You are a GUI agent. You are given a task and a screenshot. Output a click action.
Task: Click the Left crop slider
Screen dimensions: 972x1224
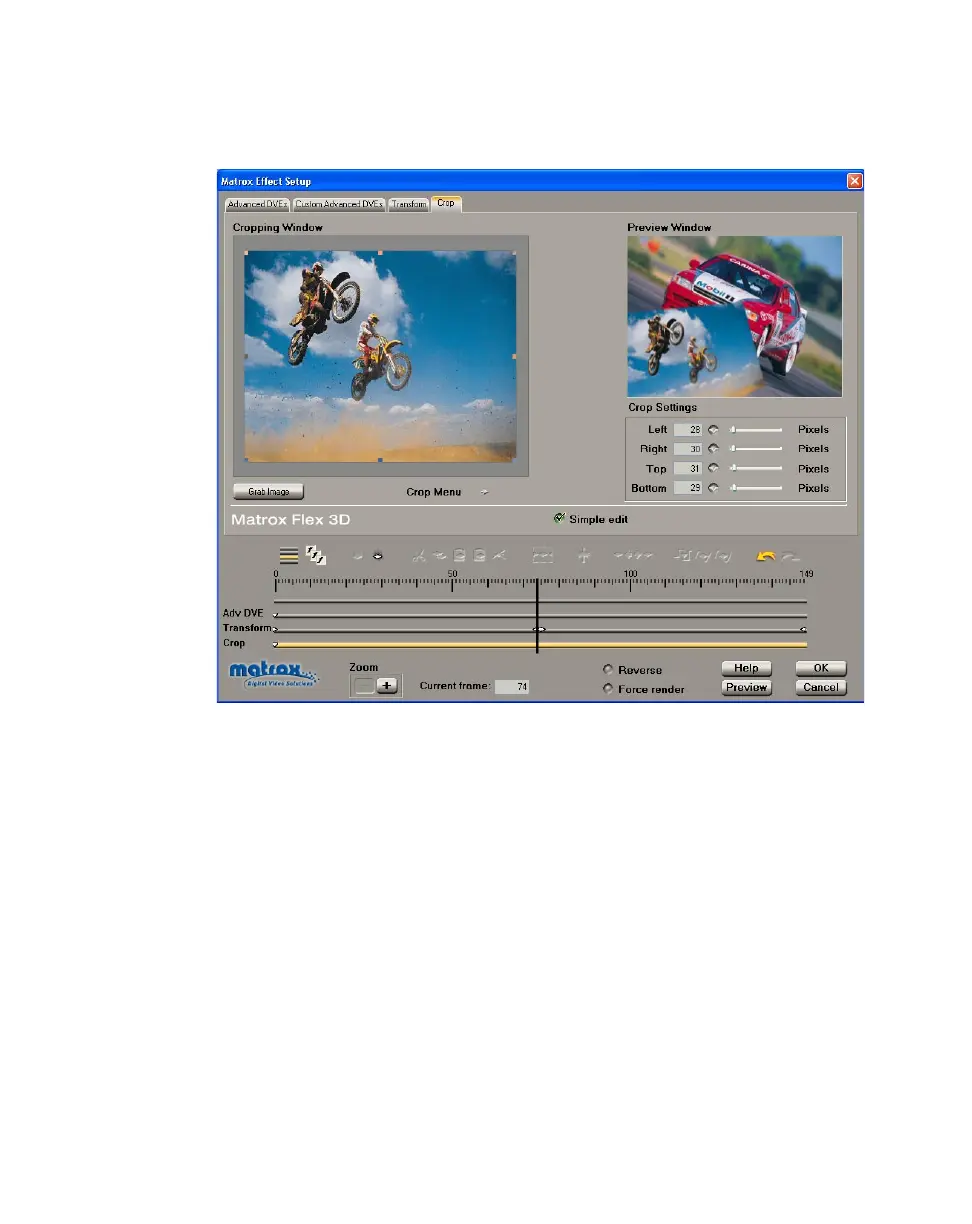(756, 429)
